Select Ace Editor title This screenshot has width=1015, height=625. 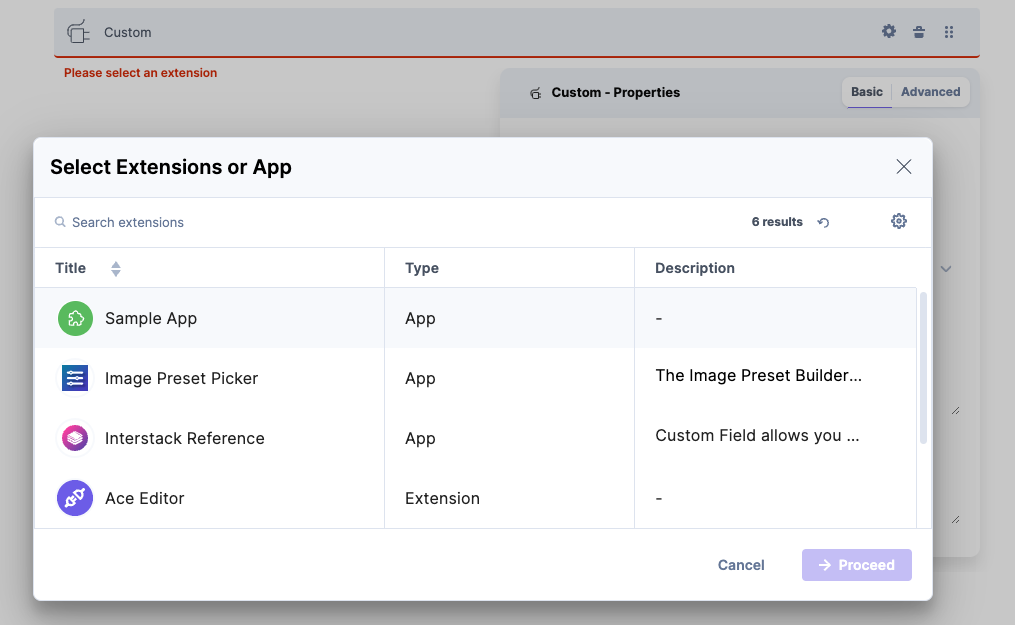tap(144, 498)
